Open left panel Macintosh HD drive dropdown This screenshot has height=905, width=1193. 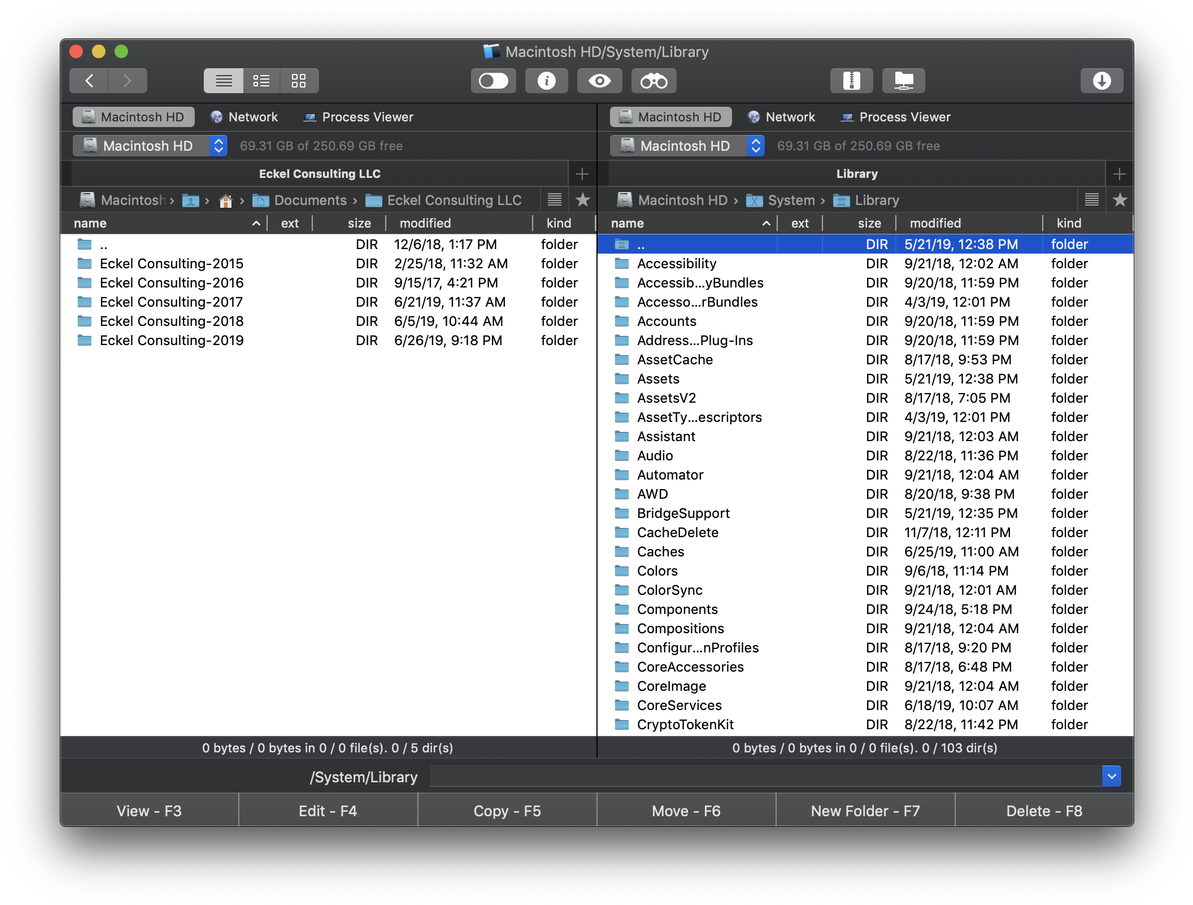pos(150,145)
